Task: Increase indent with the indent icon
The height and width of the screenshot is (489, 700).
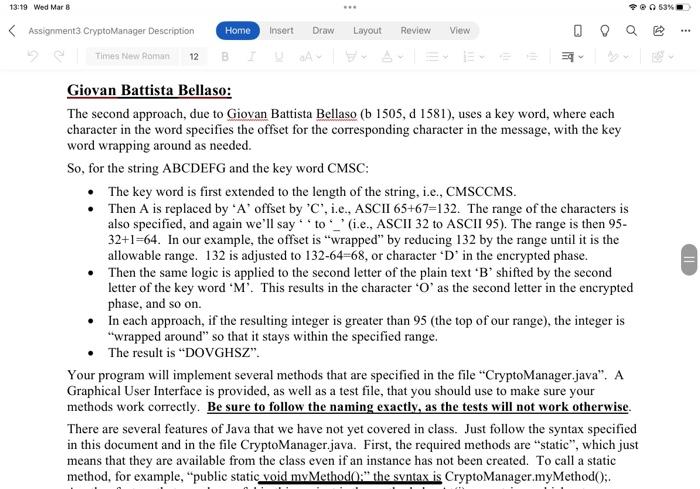Action: 532,57
